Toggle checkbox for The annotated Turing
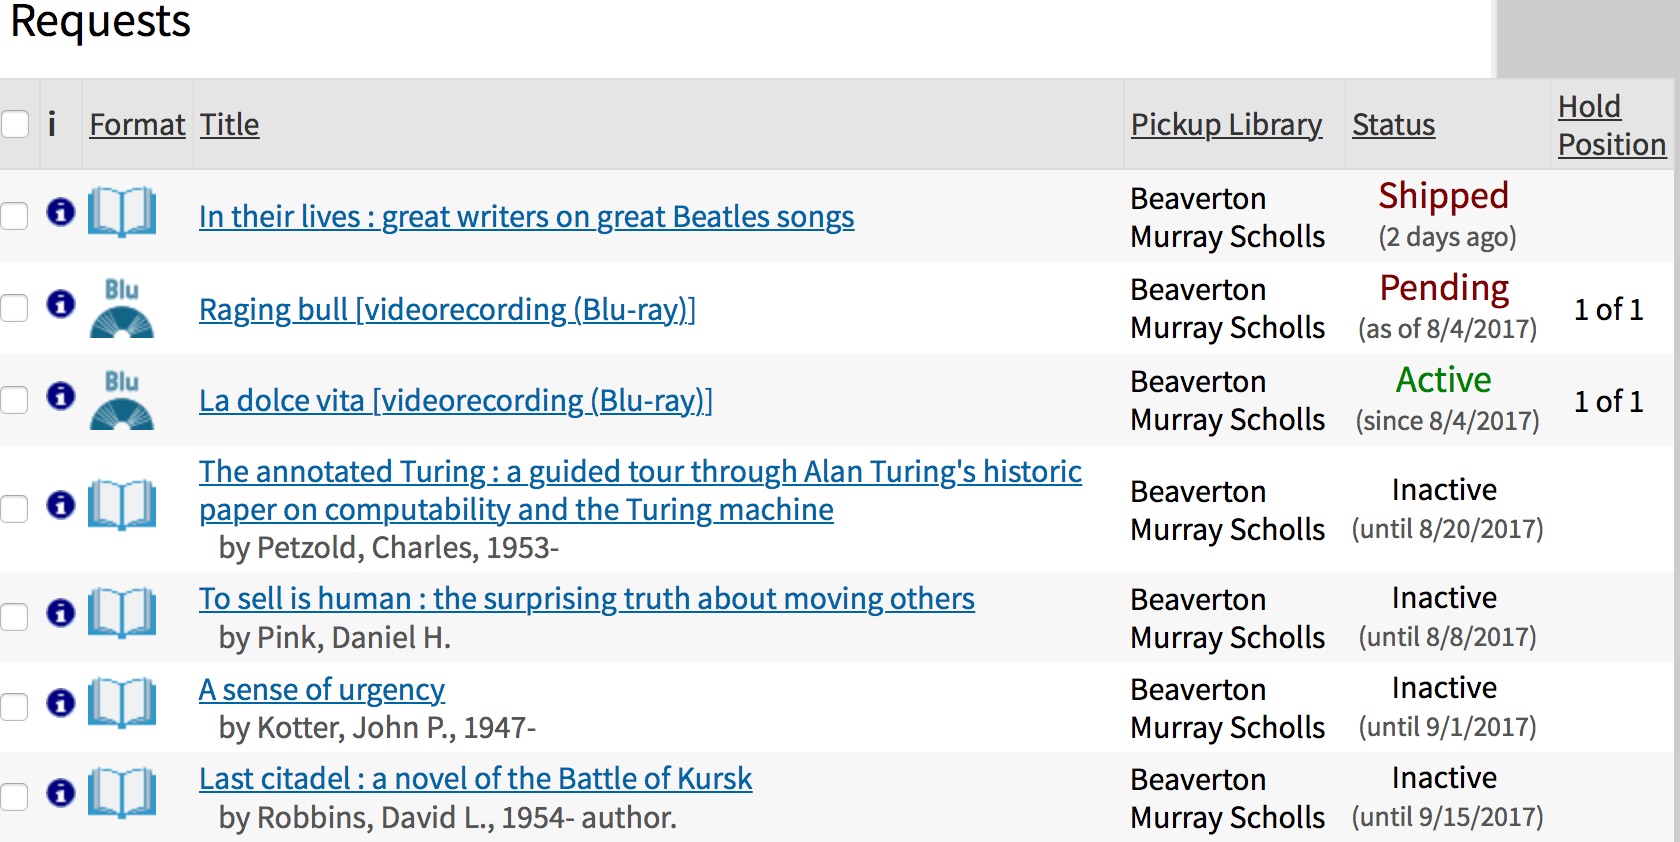Screen dimensions: 1680x842 (14, 509)
